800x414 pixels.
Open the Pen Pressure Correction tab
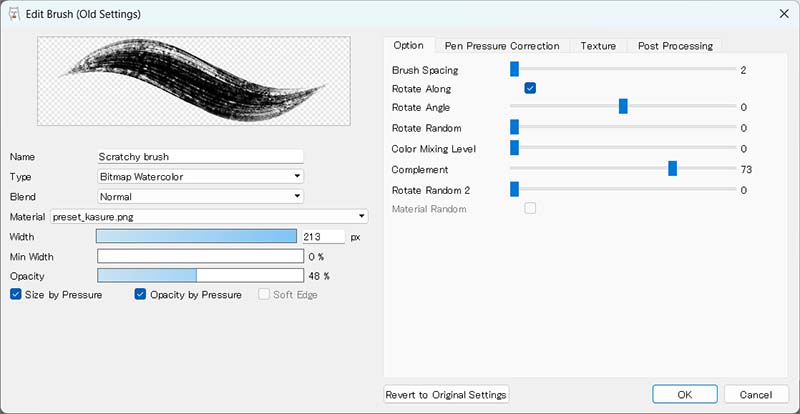pos(502,46)
